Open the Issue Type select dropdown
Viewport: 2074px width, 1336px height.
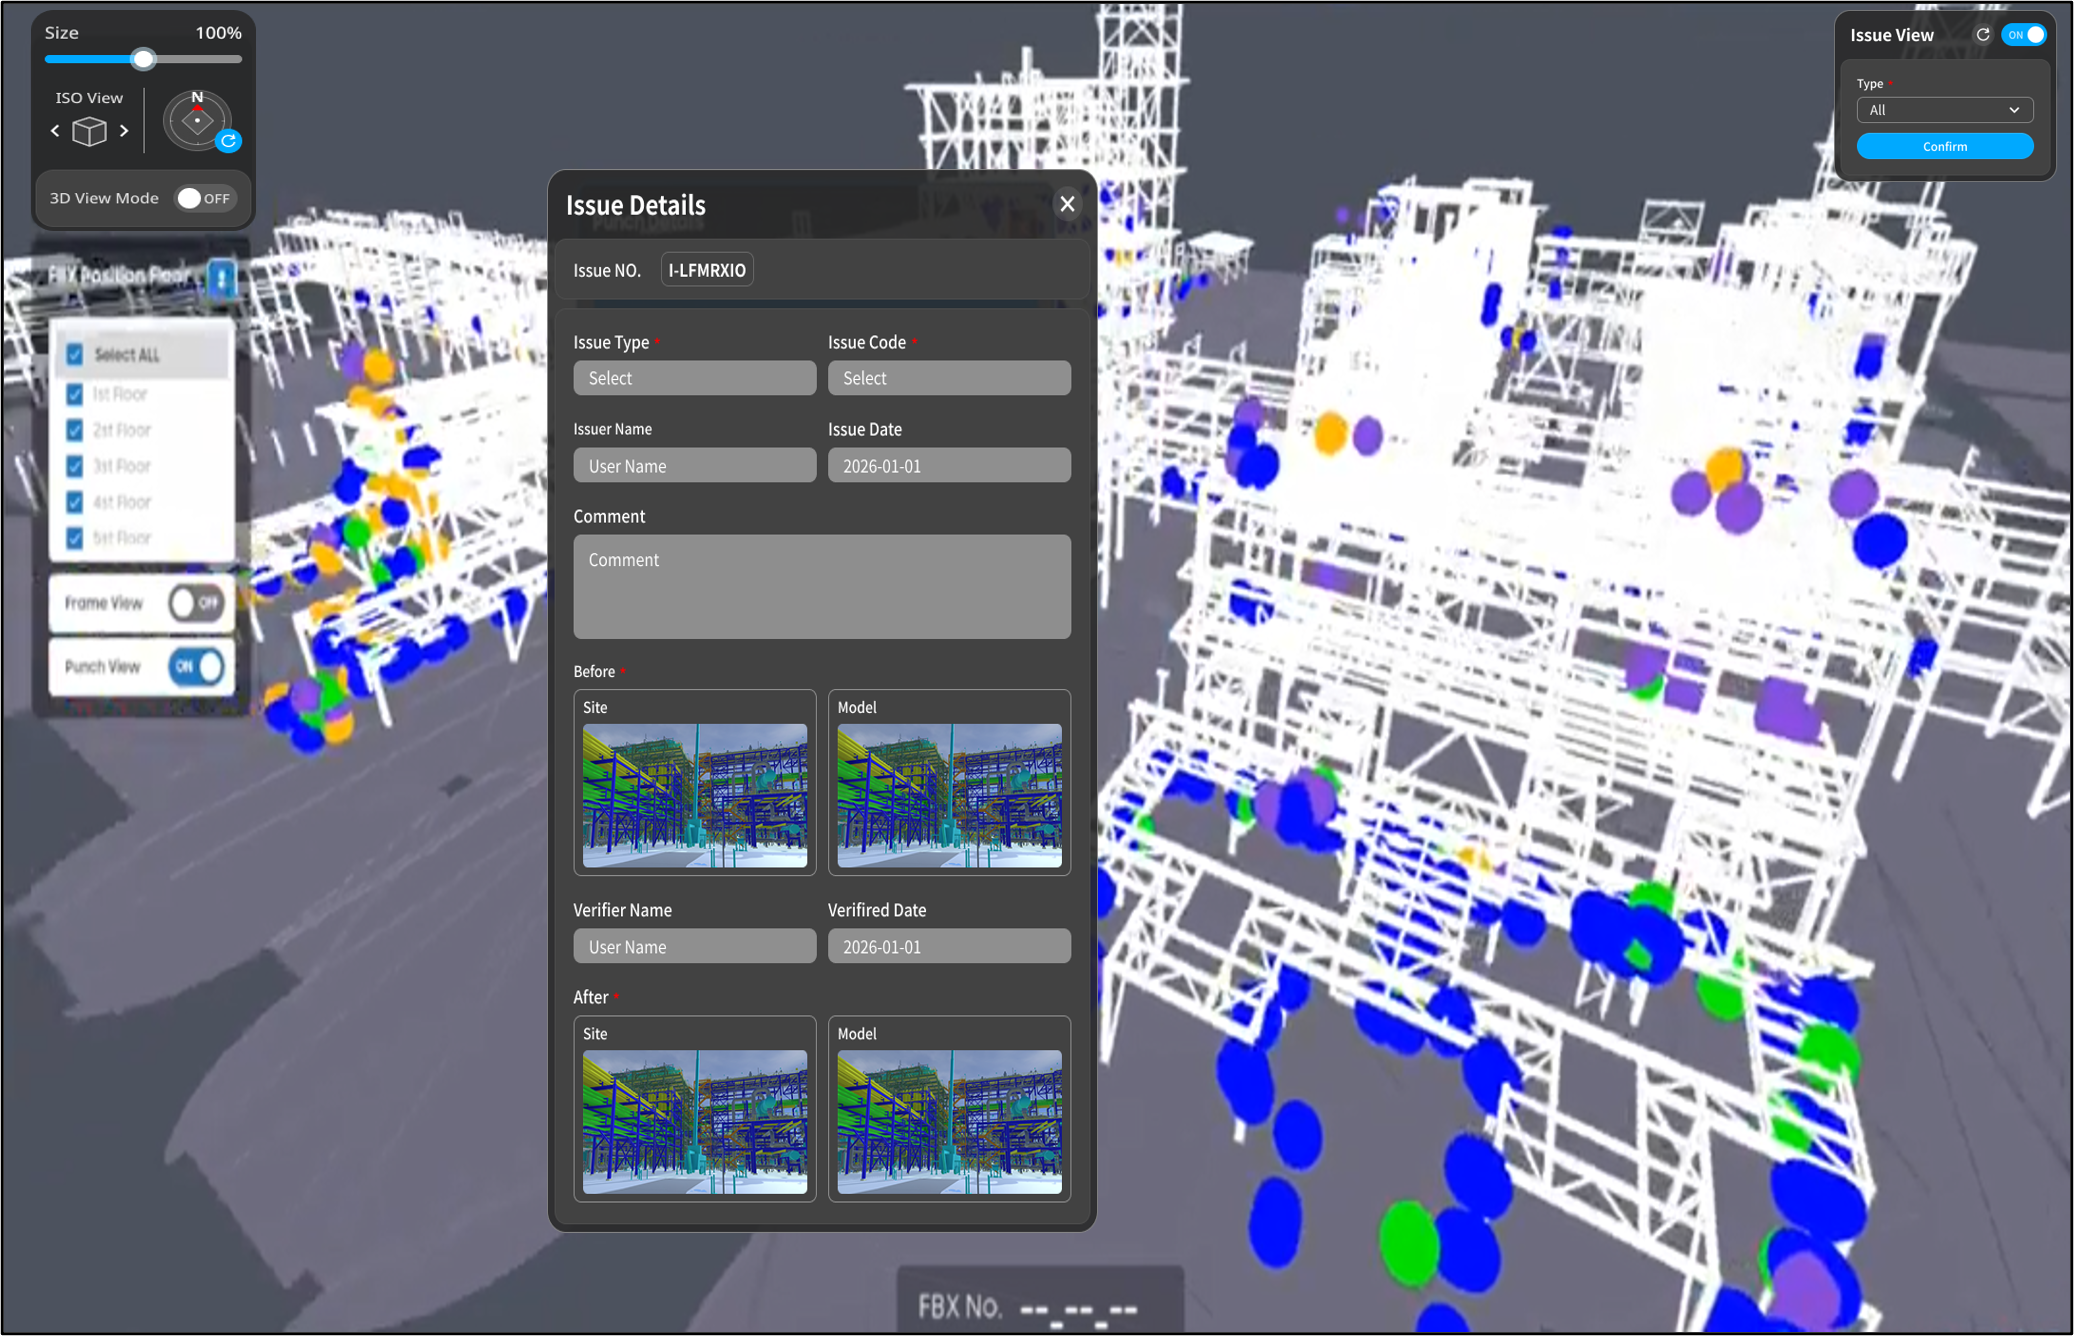[694, 378]
